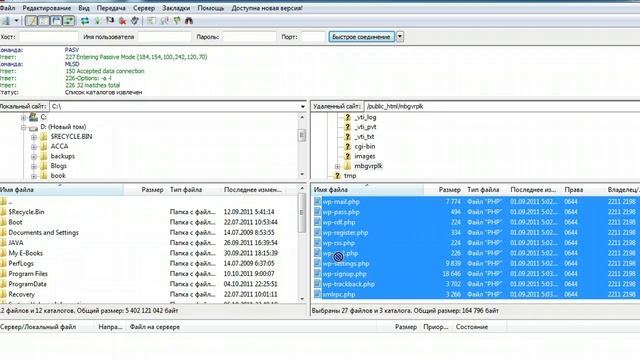Open the Редактирование menu
The width and height of the screenshot is (640, 360).
tap(47, 8)
